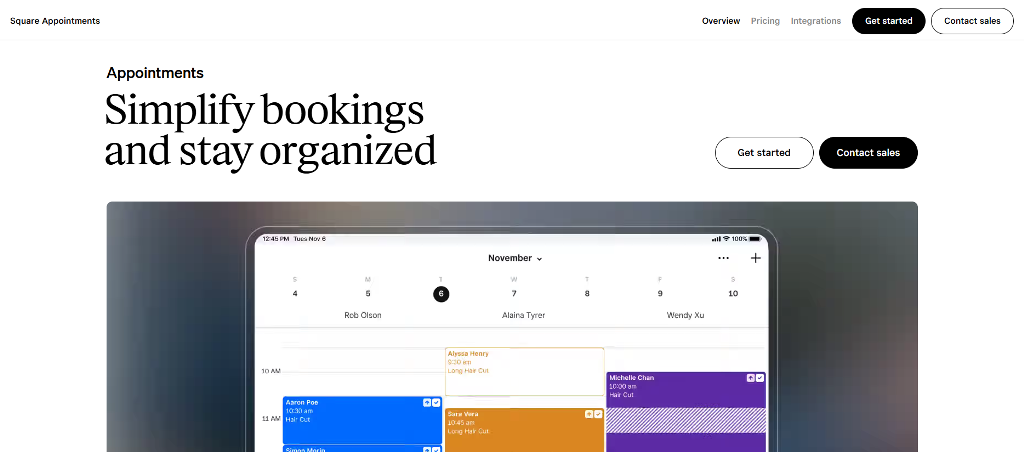Click the Rob Olson staff column header
Viewport: 1024px width, 452px height.
coord(363,315)
